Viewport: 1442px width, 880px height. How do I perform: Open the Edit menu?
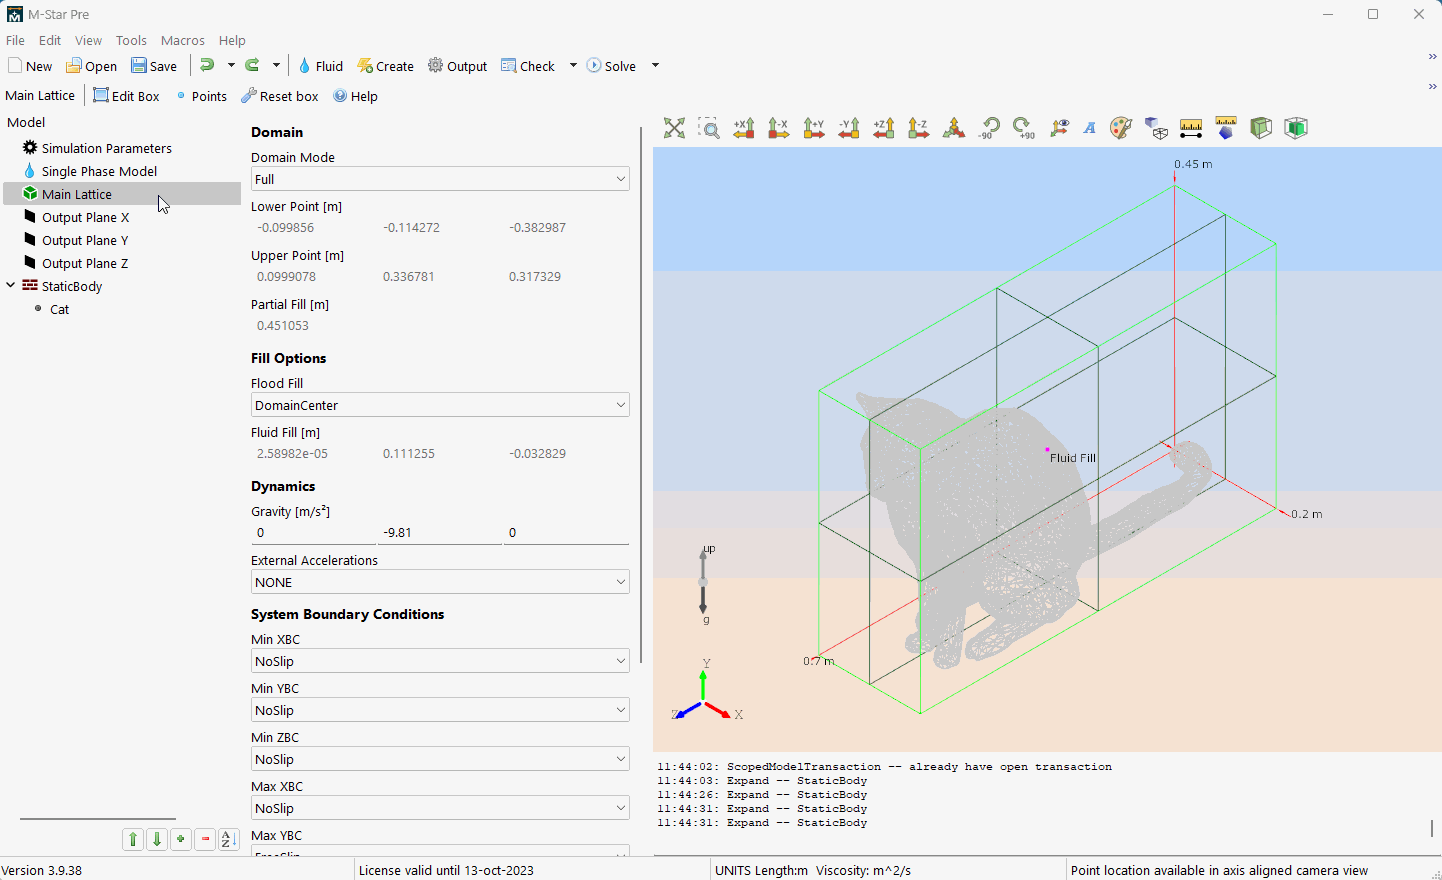(x=50, y=40)
